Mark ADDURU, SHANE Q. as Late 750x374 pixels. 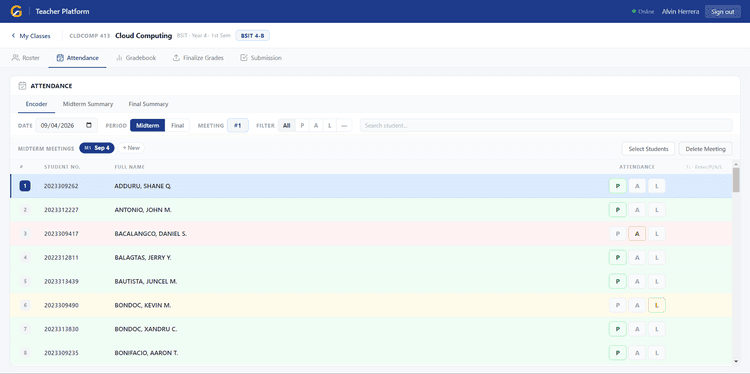657,186
